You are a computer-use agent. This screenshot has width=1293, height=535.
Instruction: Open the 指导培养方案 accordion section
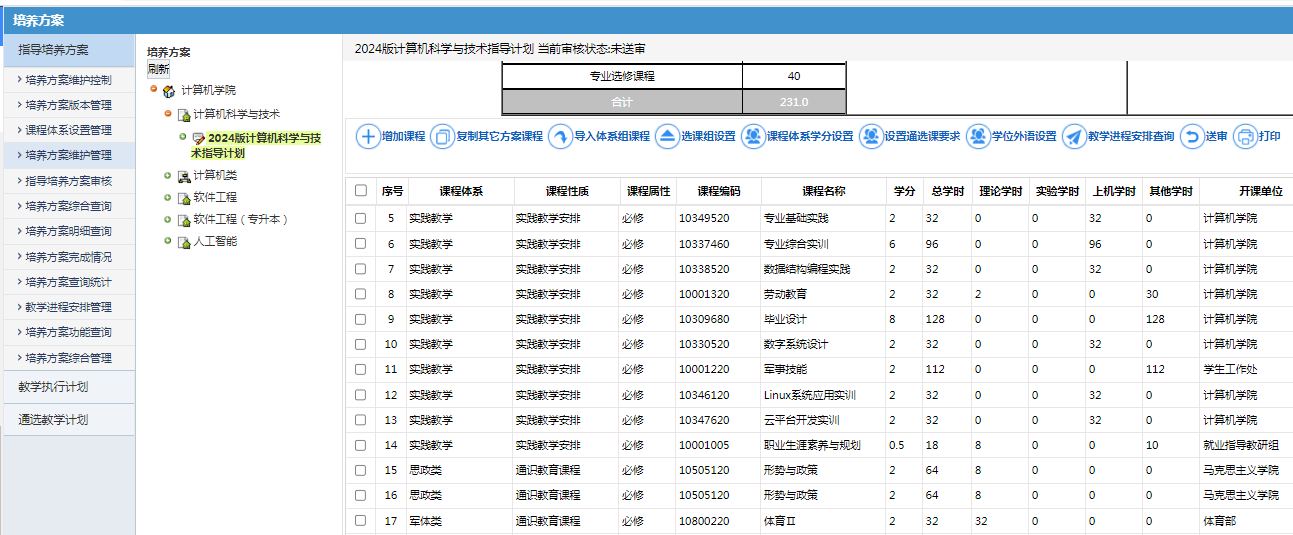[68, 50]
